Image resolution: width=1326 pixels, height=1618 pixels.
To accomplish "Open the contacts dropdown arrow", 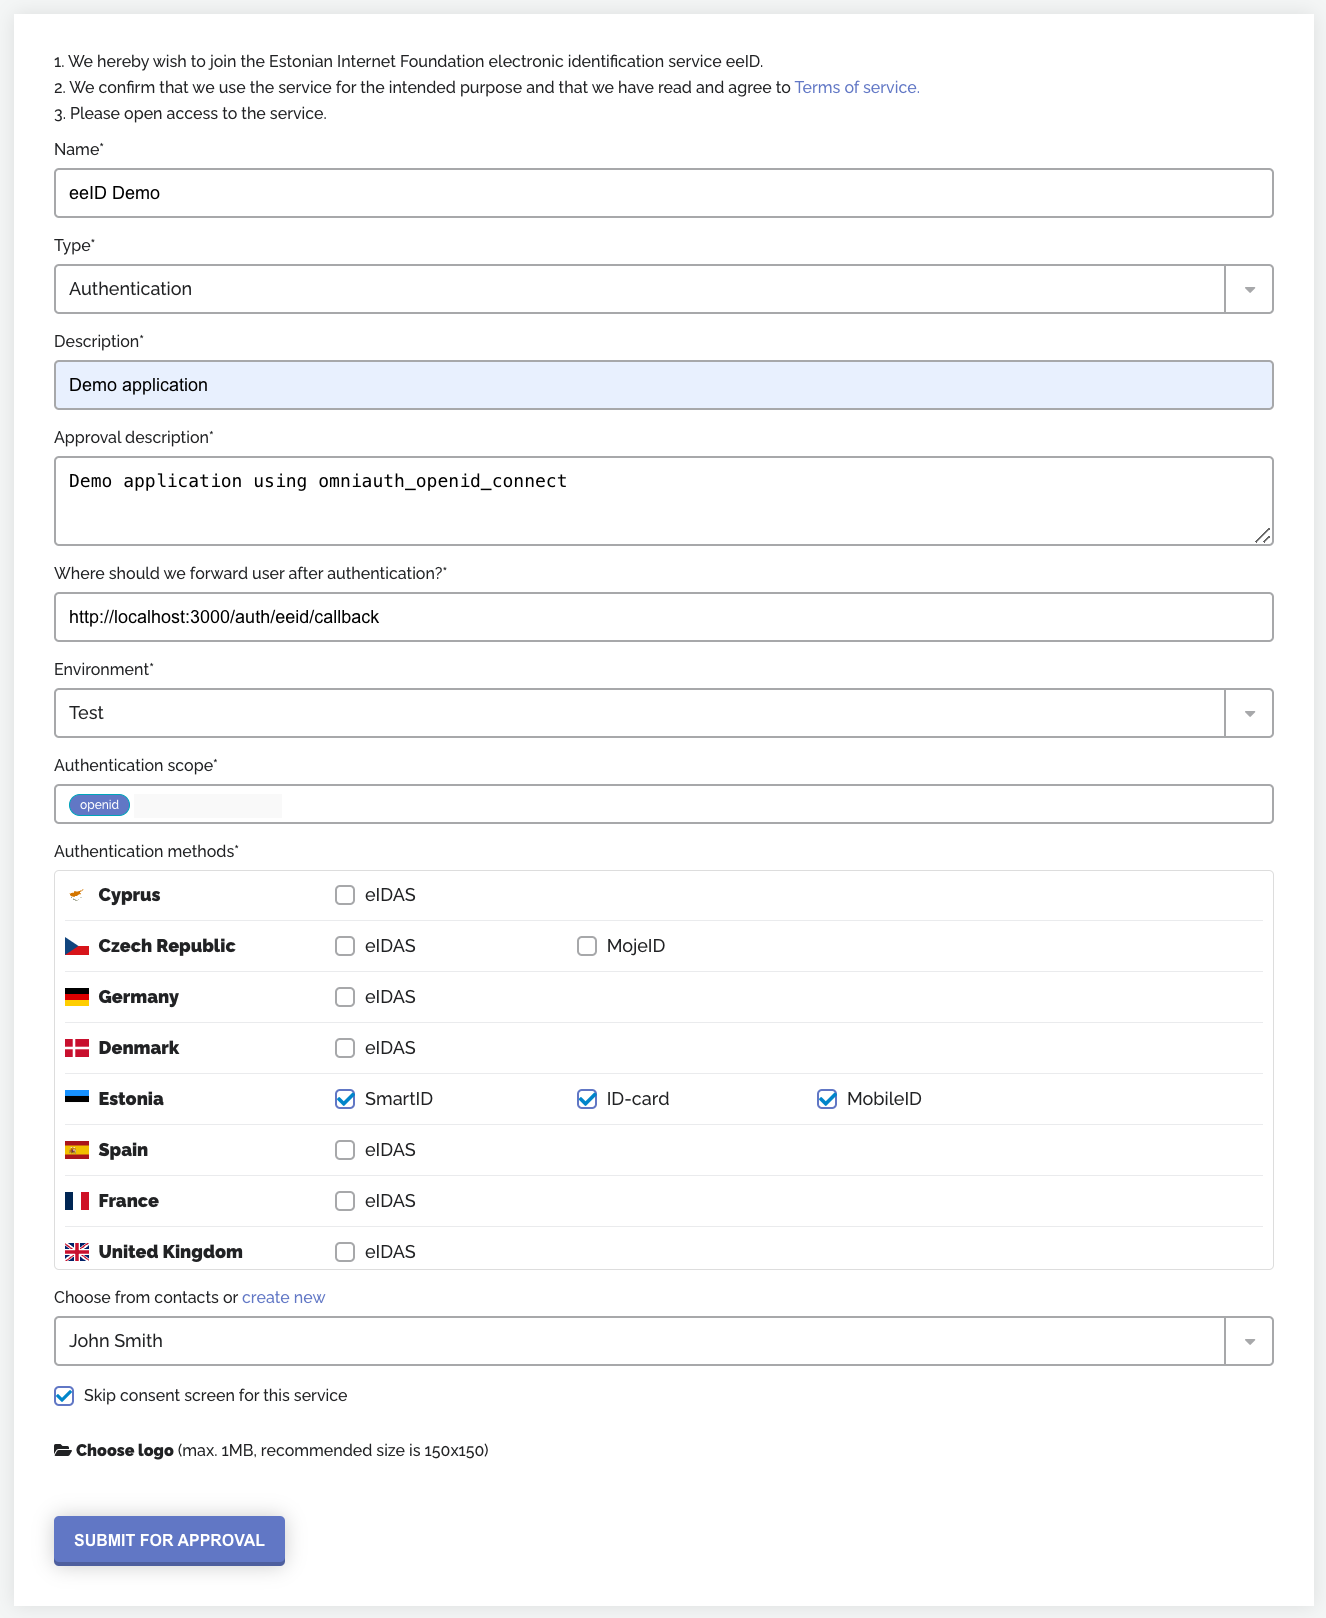I will (x=1249, y=1341).
